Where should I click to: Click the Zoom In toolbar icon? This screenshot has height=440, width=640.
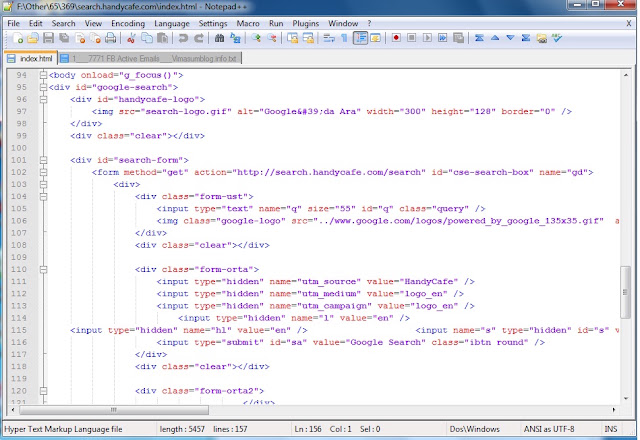[x=256, y=38]
